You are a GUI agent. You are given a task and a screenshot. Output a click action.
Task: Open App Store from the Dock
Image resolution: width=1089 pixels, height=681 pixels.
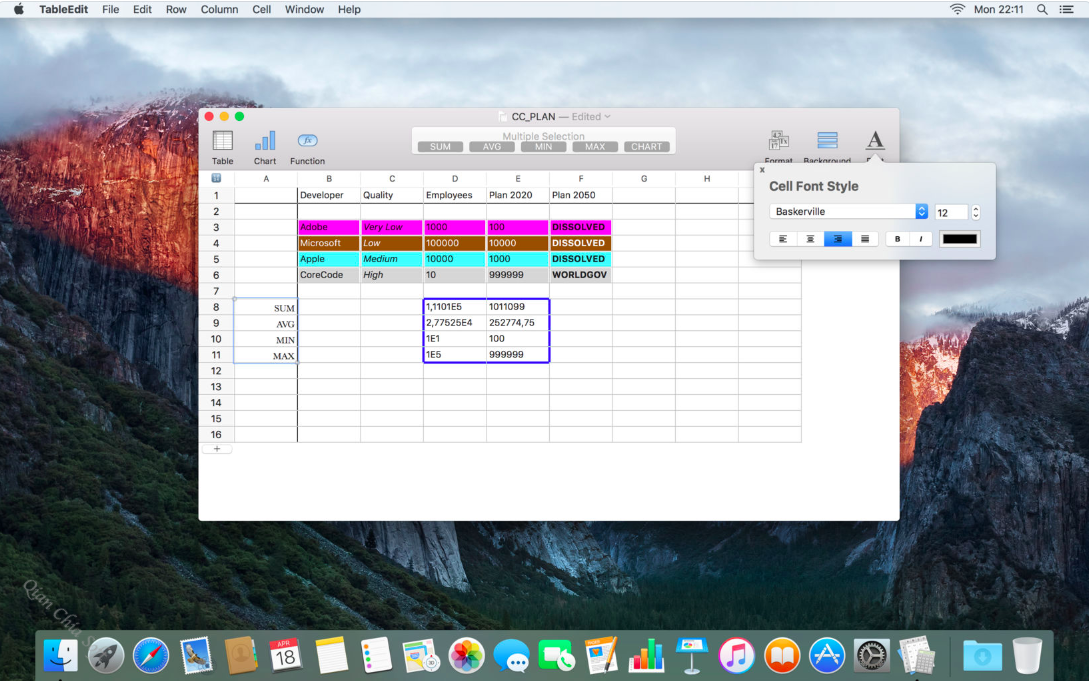826,655
